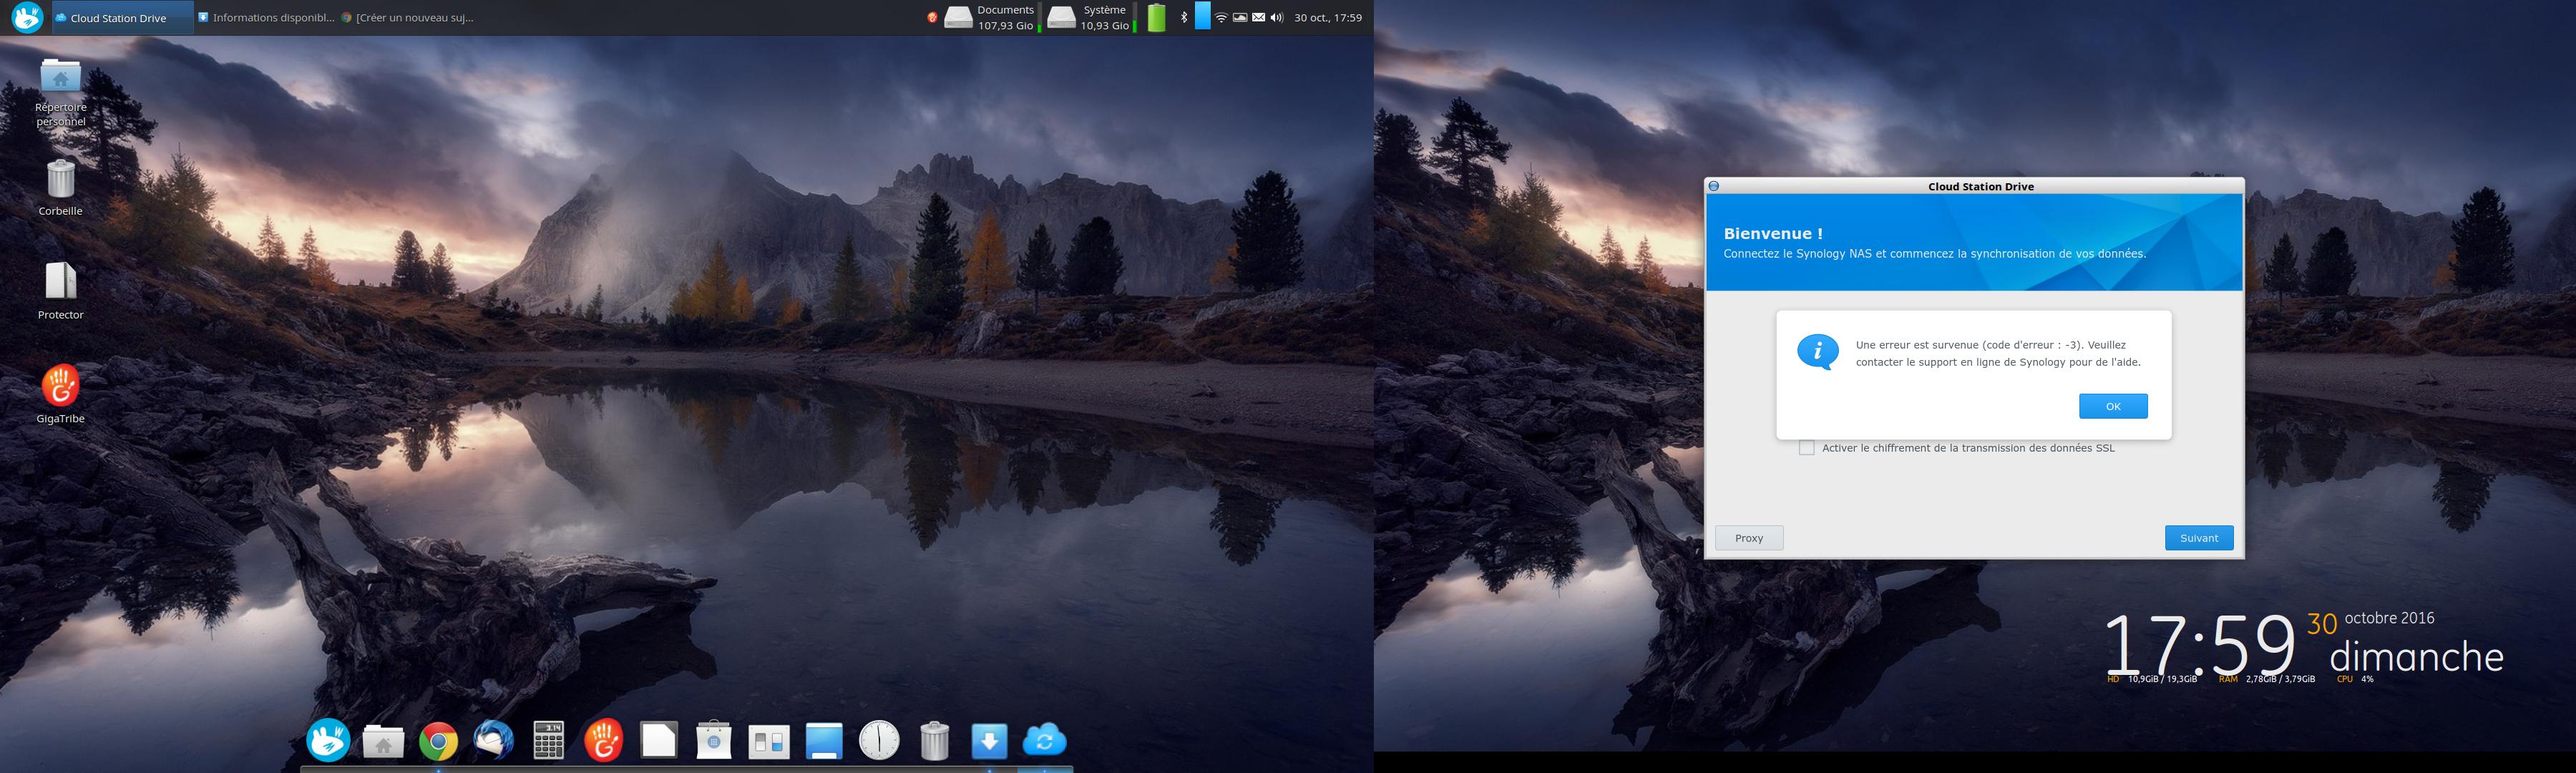Click the volume speaker tray icon
2576x773 pixels.
(1277, 18)
